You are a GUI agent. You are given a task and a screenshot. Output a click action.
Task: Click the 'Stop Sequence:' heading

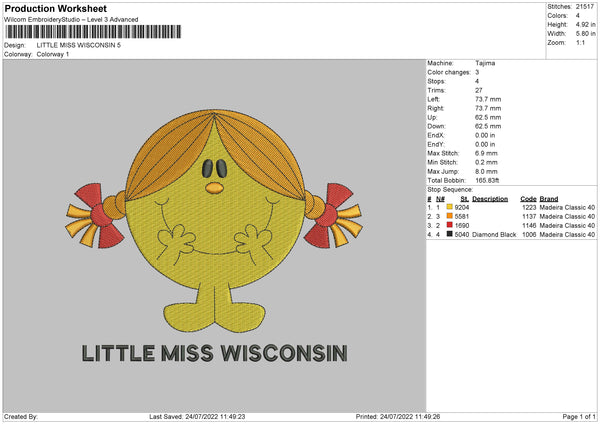click(450, 190)
